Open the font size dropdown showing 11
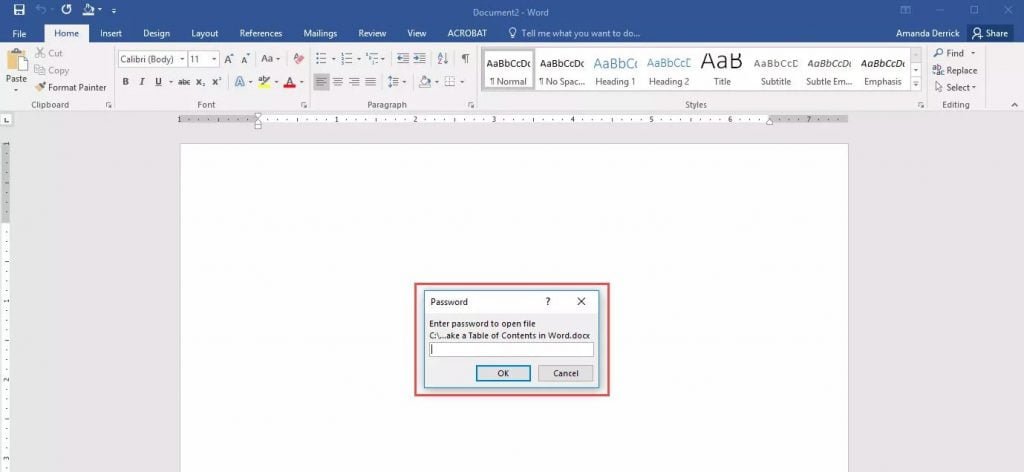 212,59
